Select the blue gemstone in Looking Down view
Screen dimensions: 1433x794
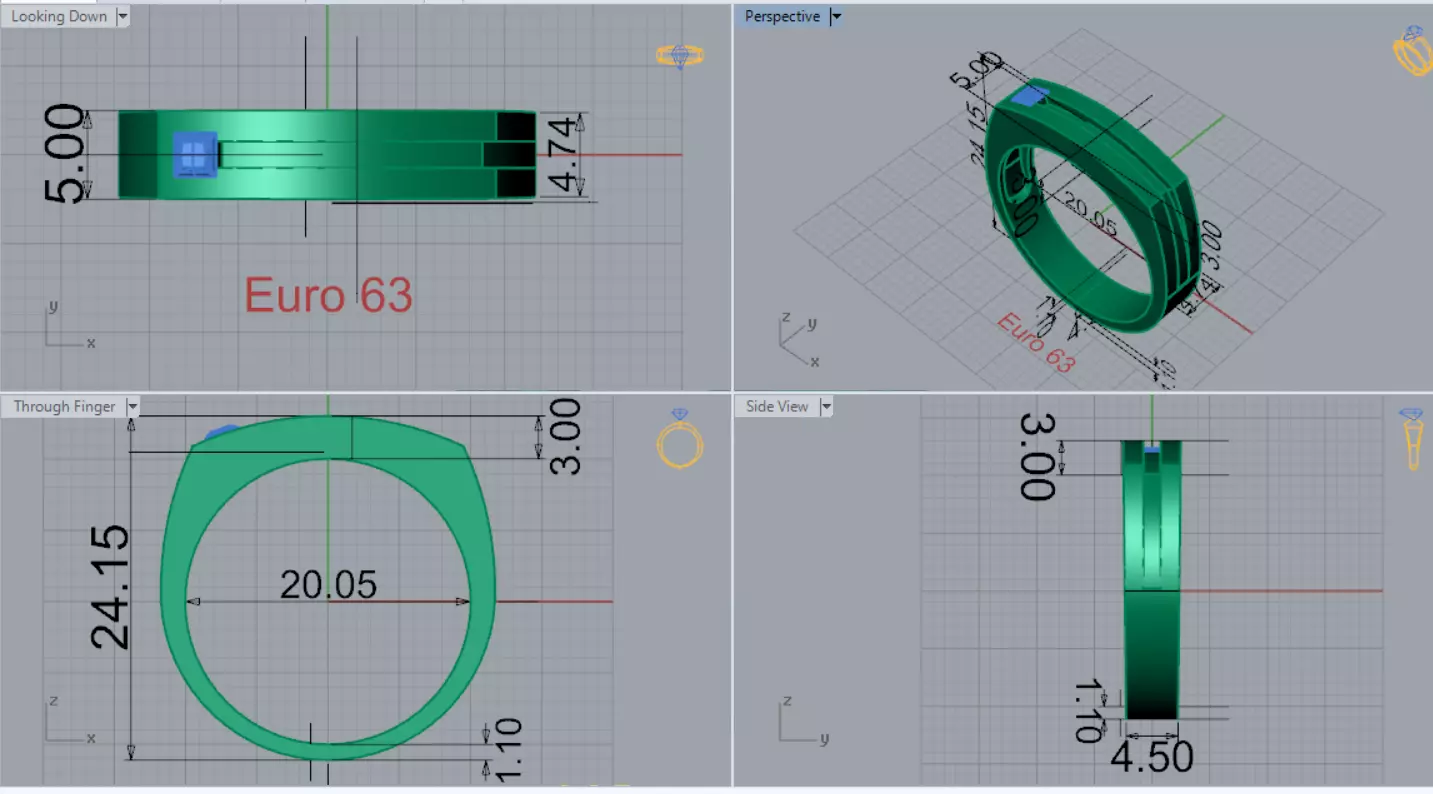tap(195, 154)
